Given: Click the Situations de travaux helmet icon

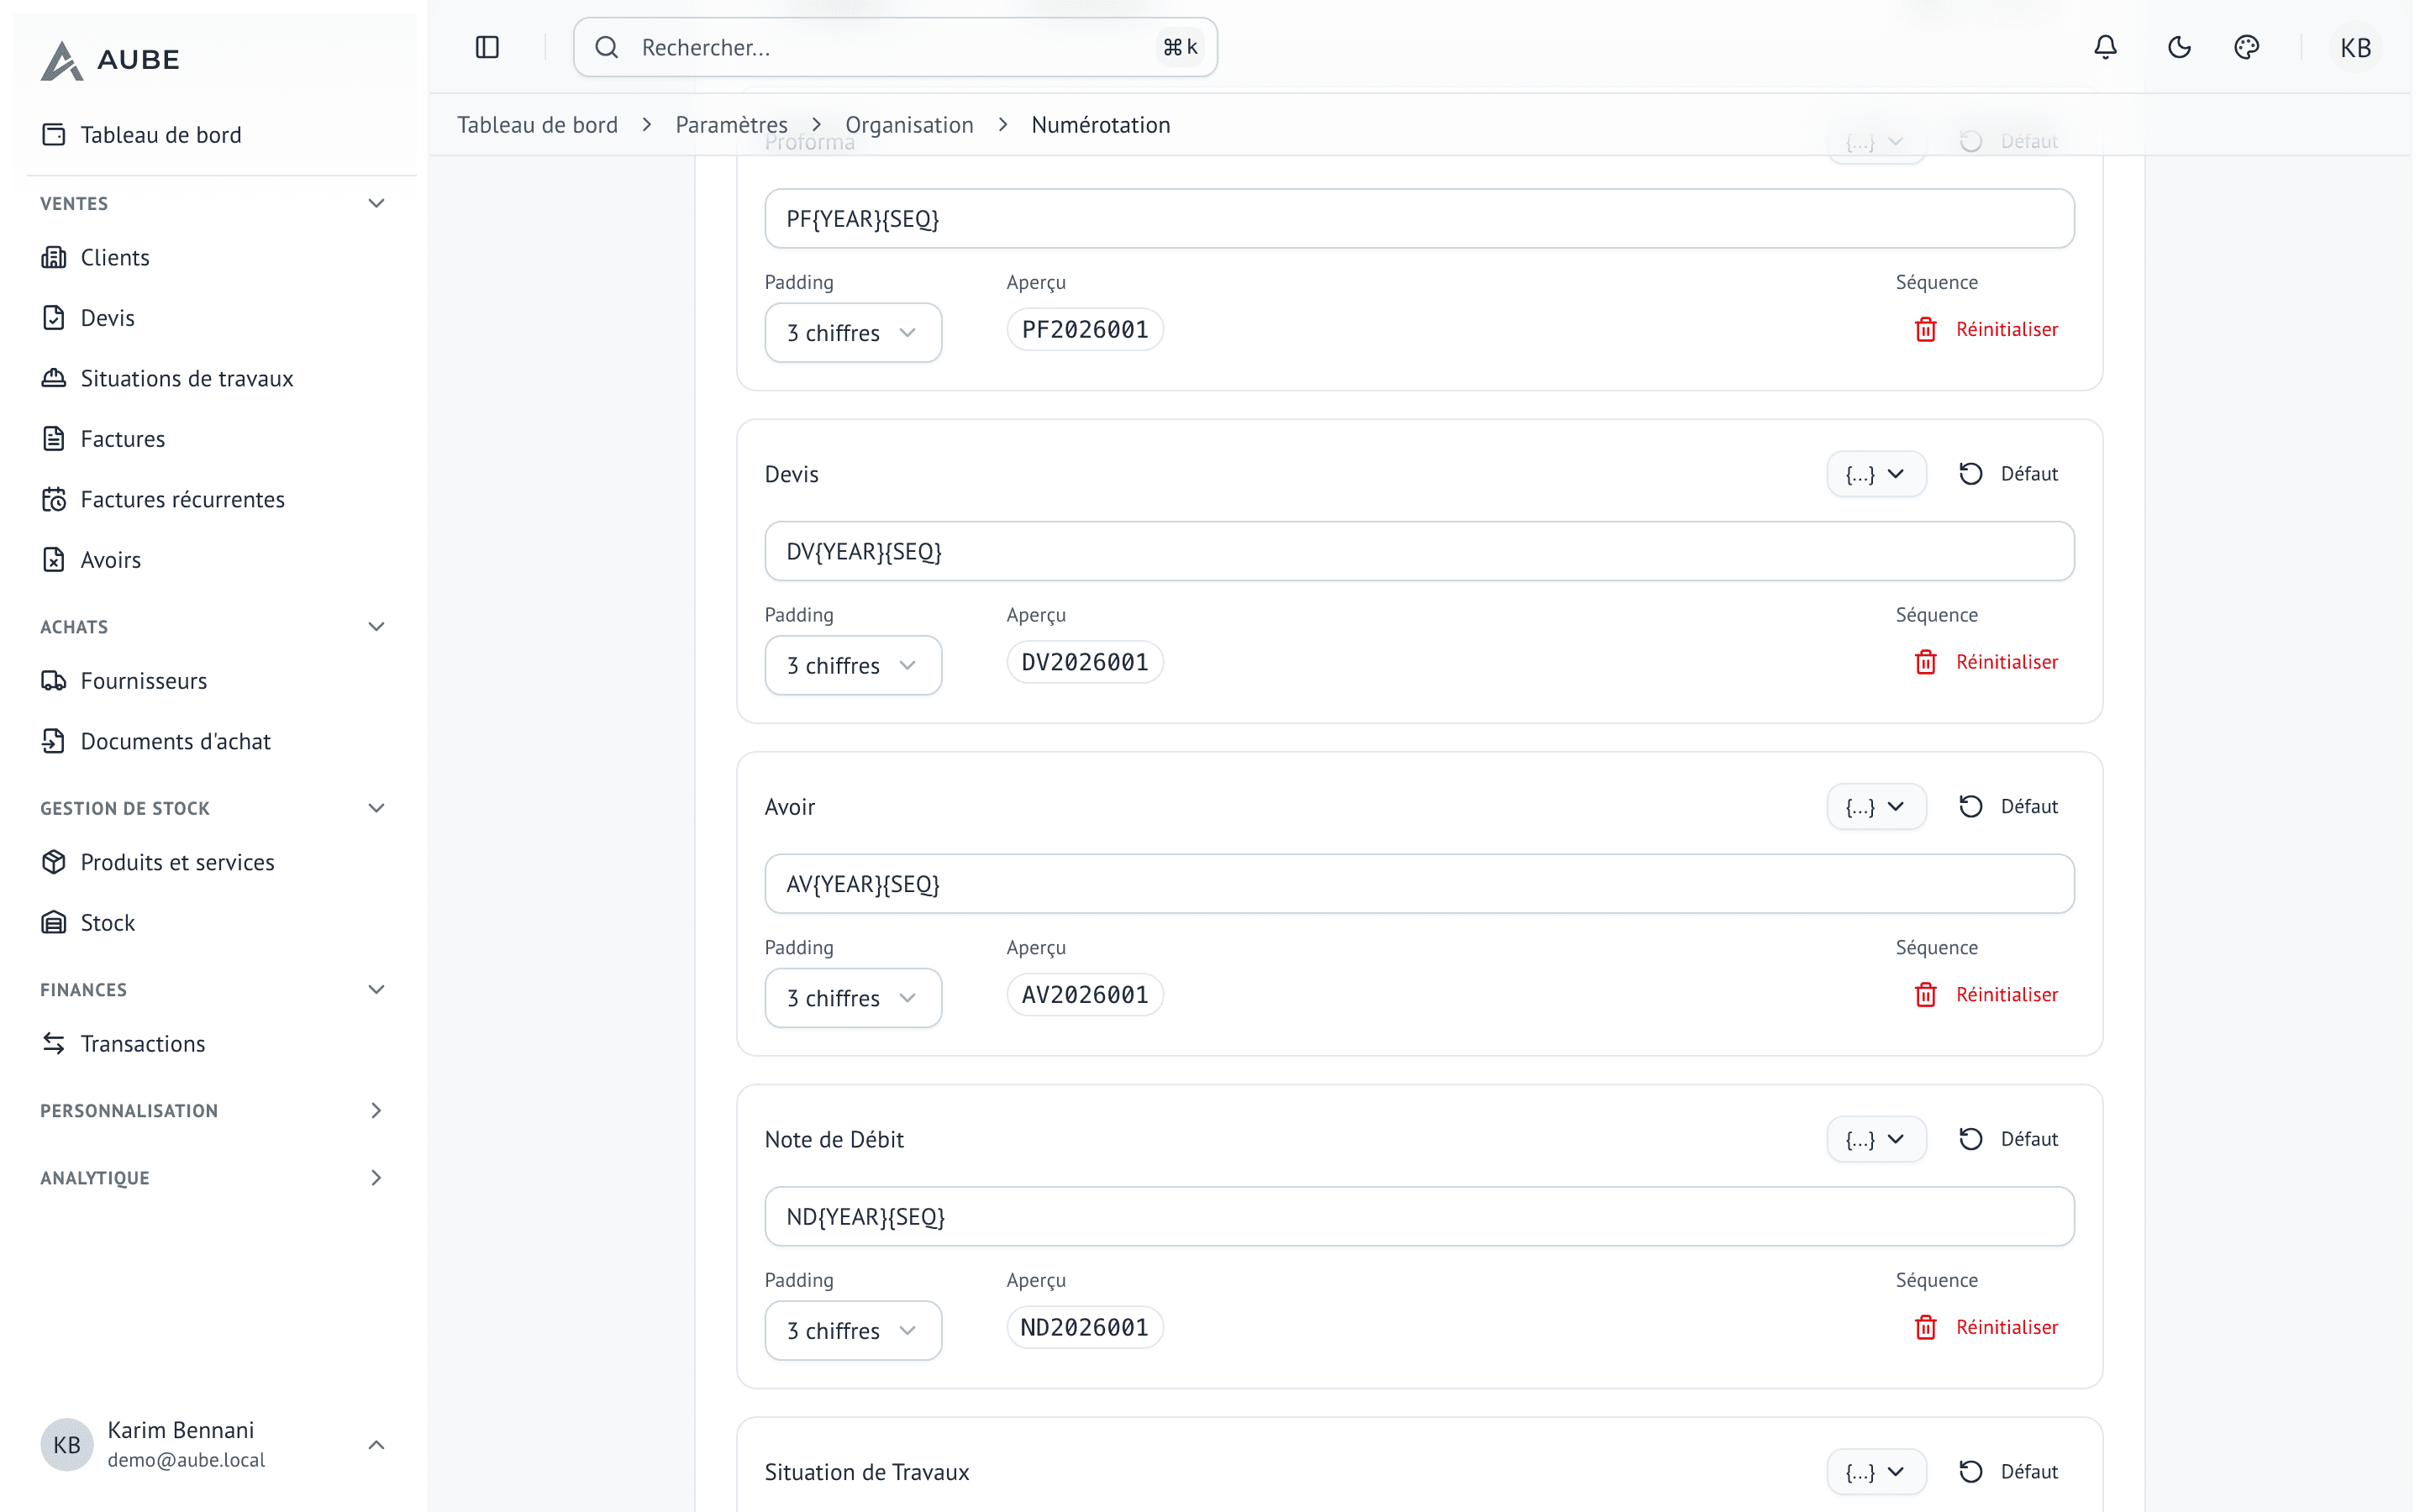Looking at the screenshot, I should tap(54, 378).
